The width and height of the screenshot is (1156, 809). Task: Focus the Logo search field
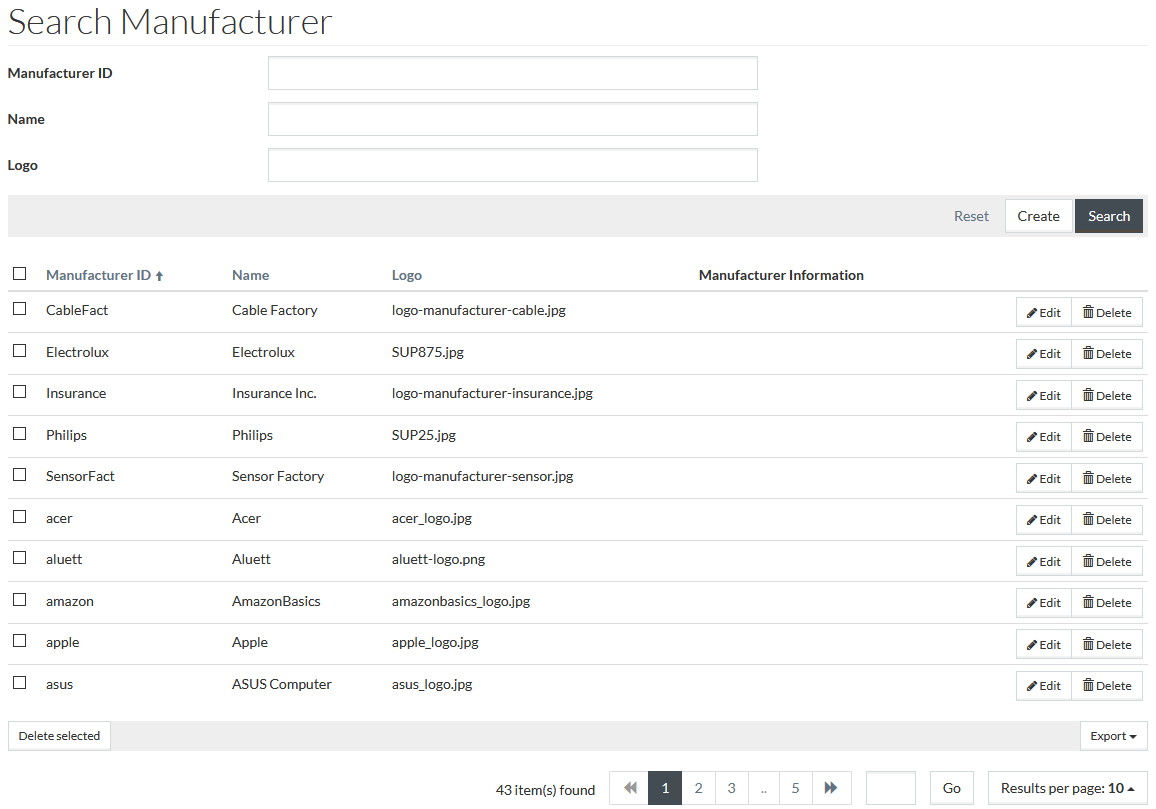(512, 165)
